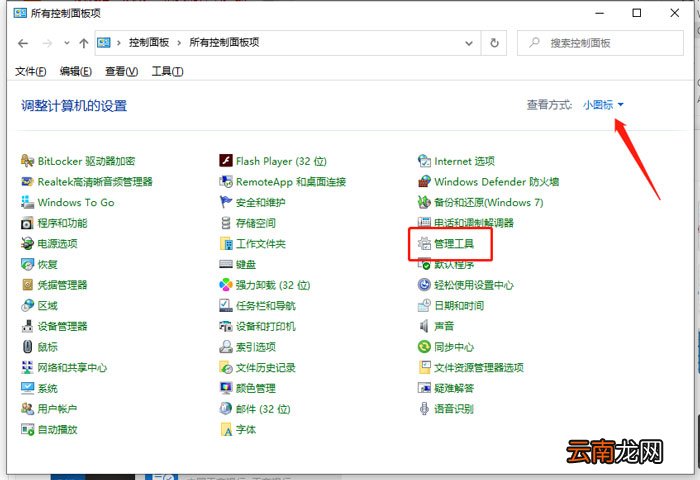Click the back navigation arrow
The height and width of the screenshot is (480, 700).
[x=23, y=43]
